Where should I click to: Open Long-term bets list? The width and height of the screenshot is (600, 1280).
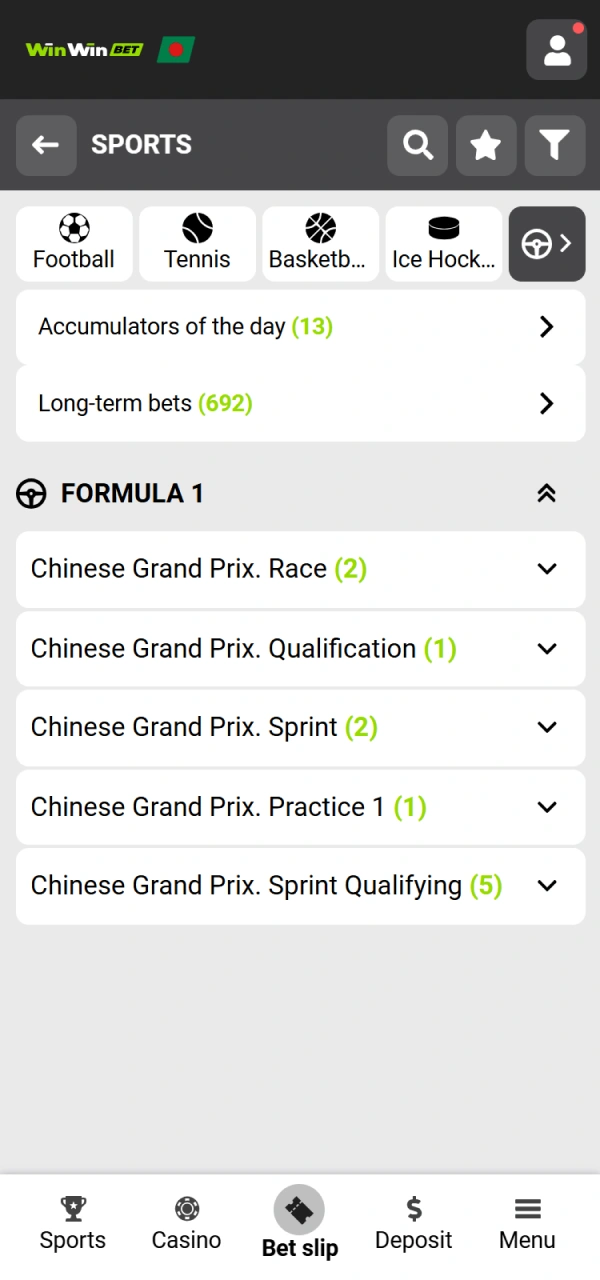tap(300, 403)
